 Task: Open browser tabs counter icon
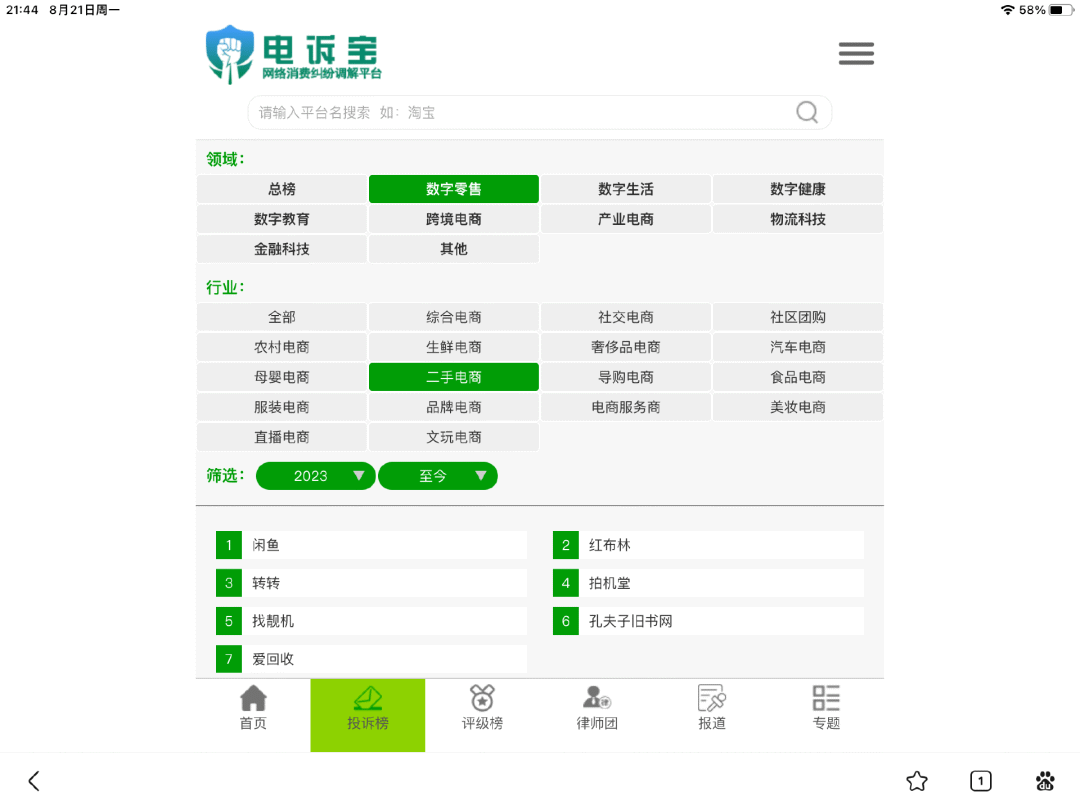(x=981, y=780)
